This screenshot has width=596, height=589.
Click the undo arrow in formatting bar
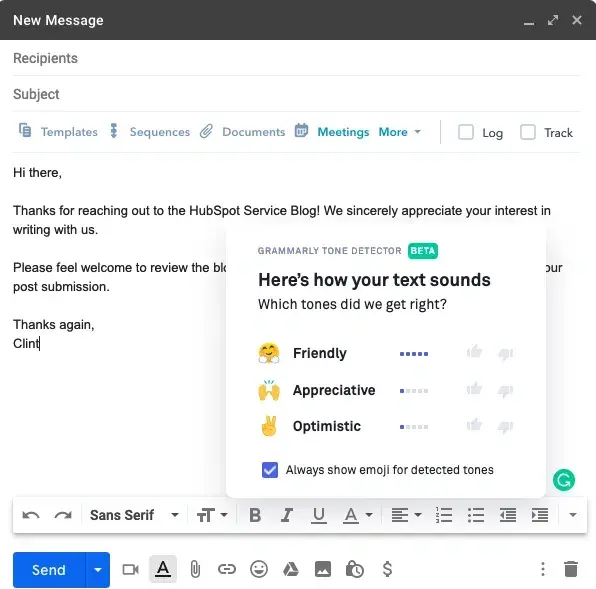31,515
